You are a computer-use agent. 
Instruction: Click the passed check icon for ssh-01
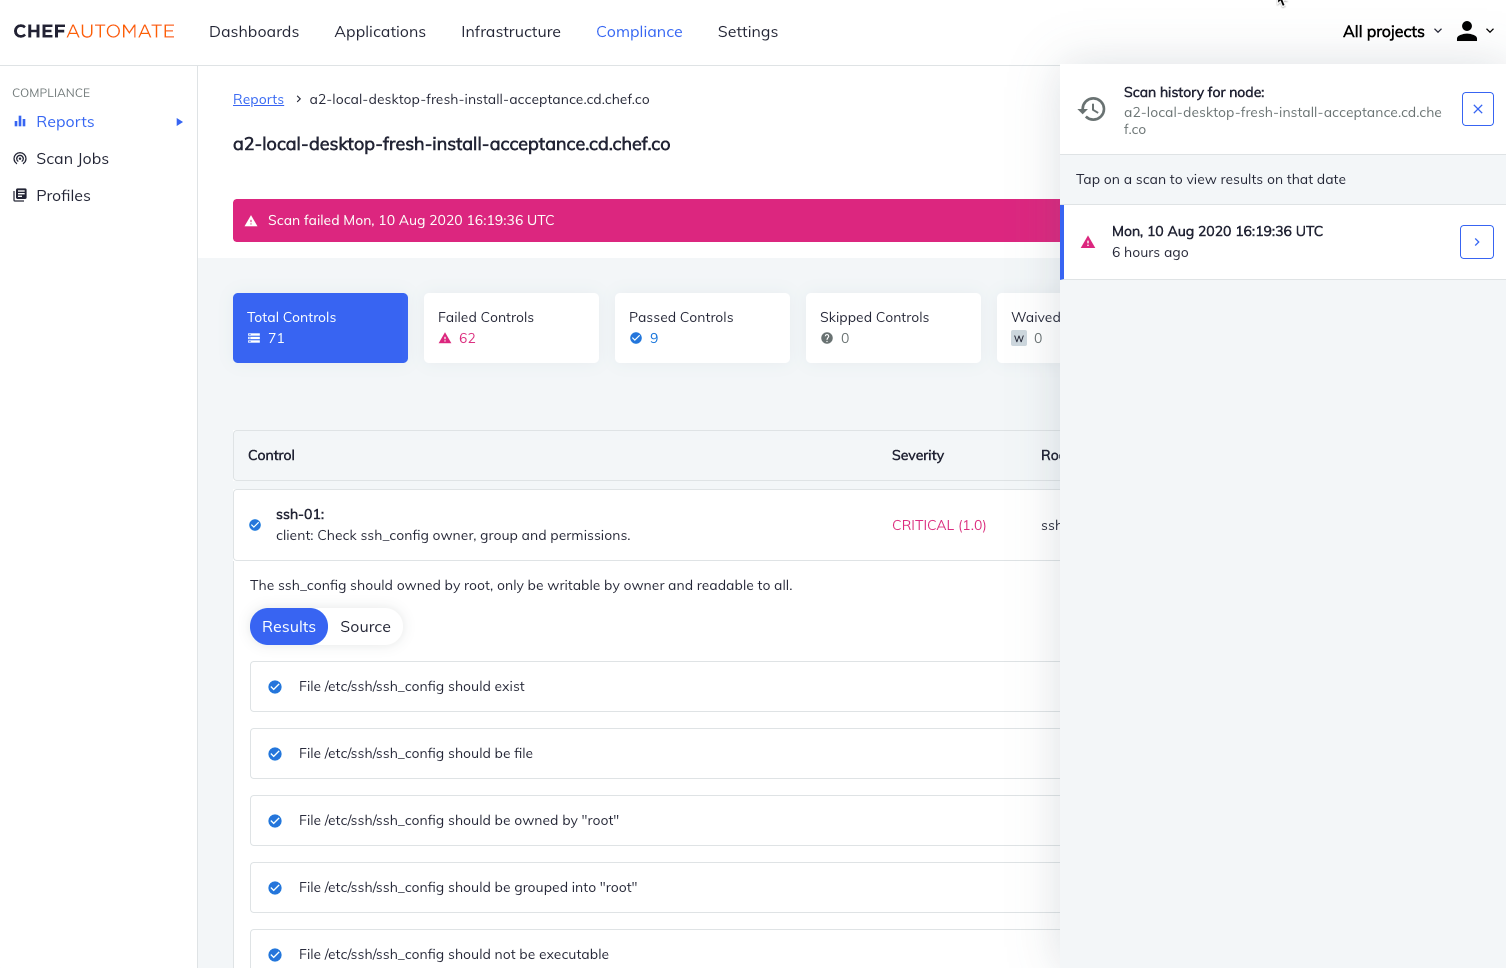(x=255, y=525)
